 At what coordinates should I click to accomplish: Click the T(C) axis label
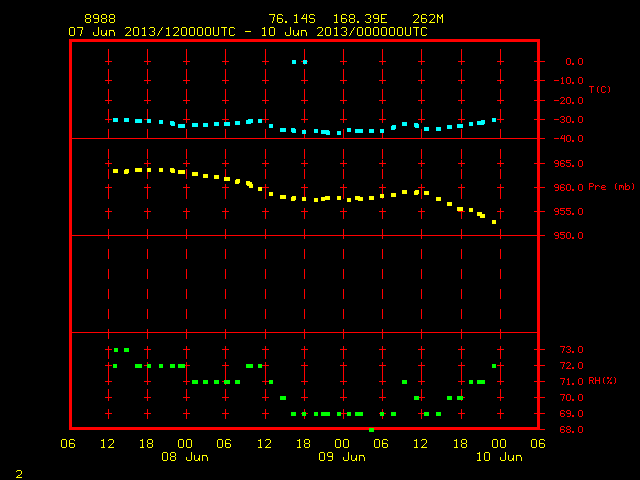600,89
